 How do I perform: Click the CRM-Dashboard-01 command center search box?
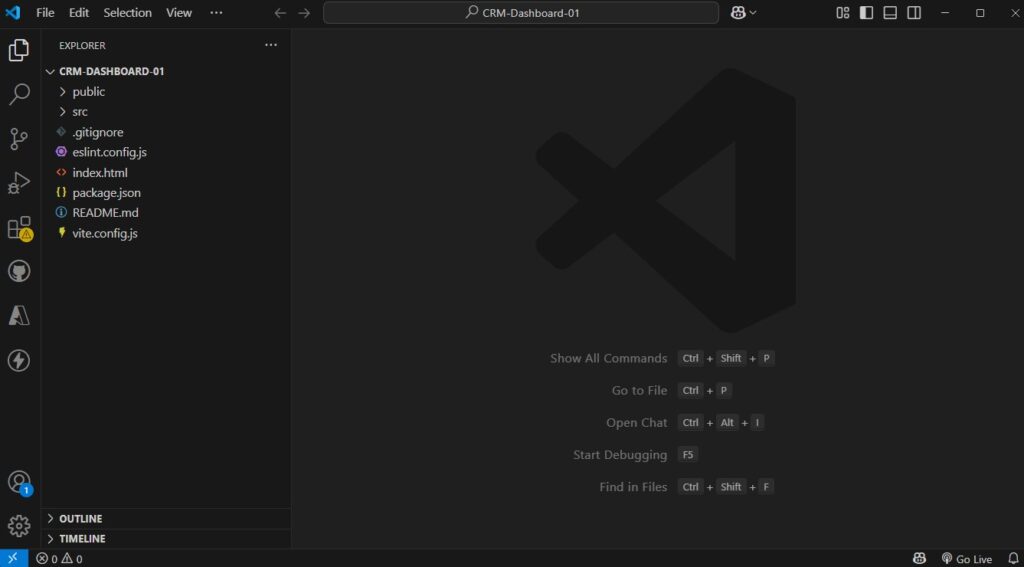point(521,13)
